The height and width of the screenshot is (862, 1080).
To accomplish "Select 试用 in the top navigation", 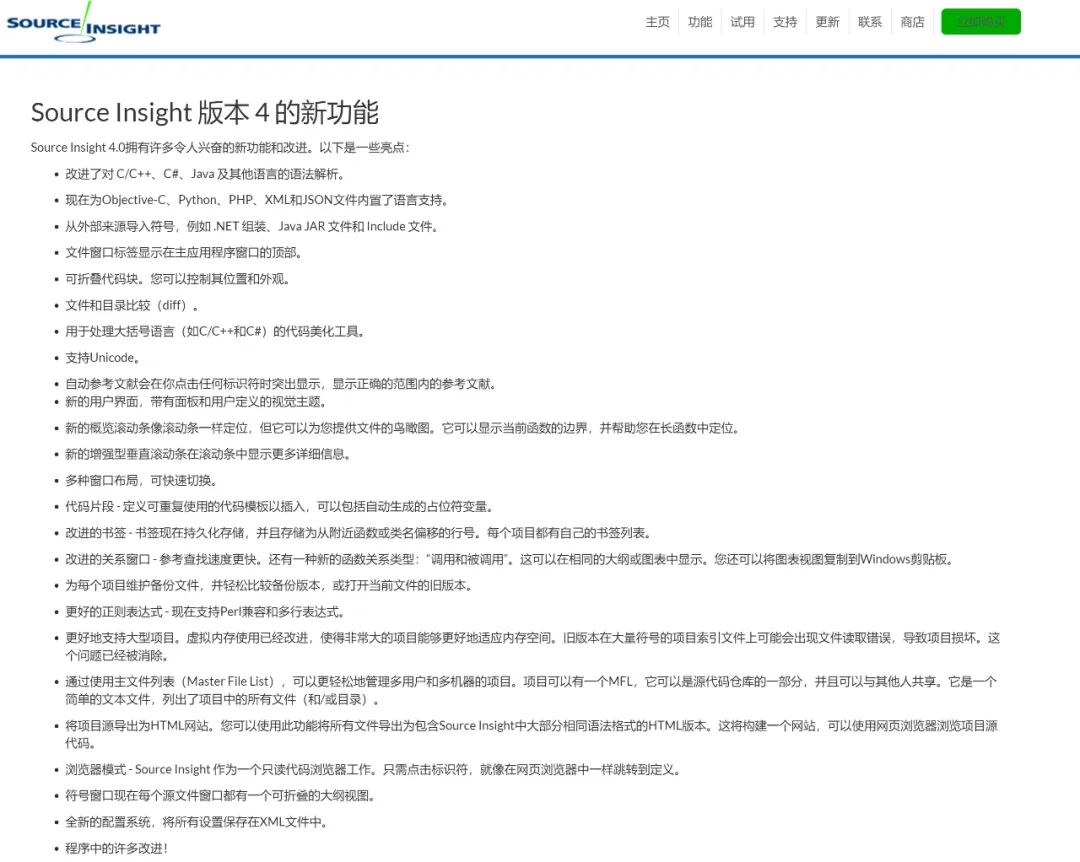I will pyautogui.click(x=742, y=22).
